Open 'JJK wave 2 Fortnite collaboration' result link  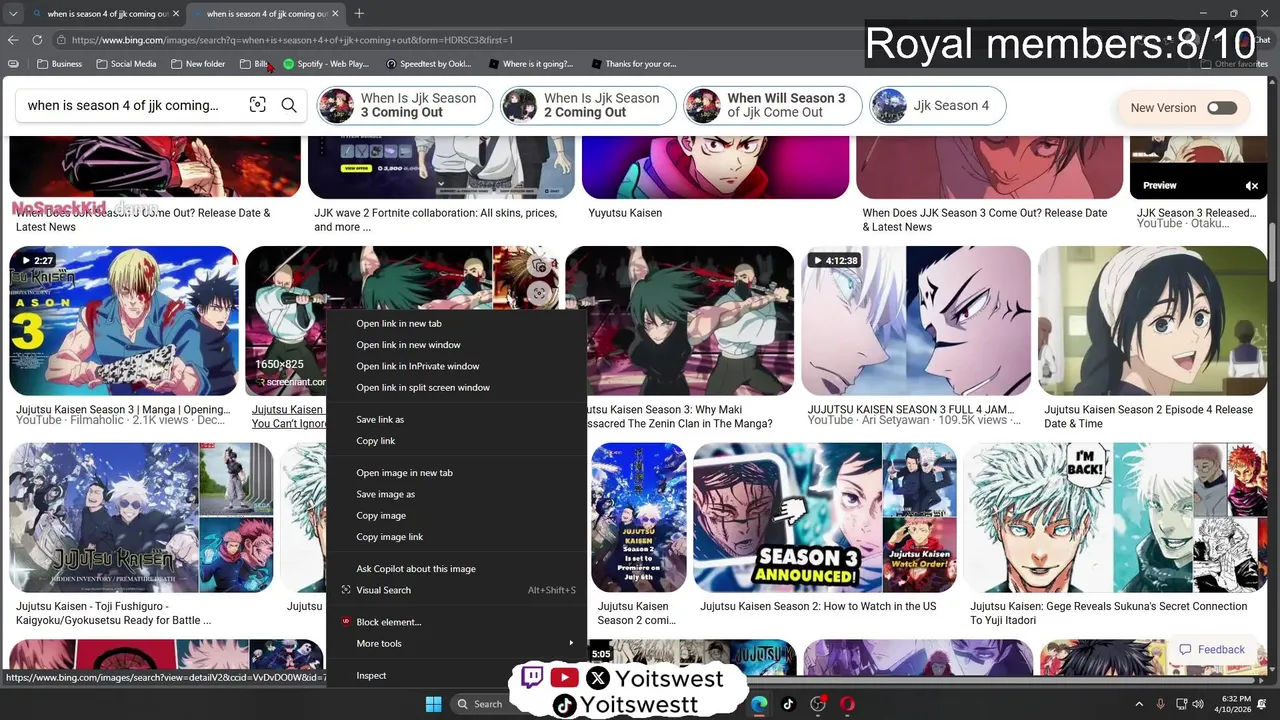point(435,220)
